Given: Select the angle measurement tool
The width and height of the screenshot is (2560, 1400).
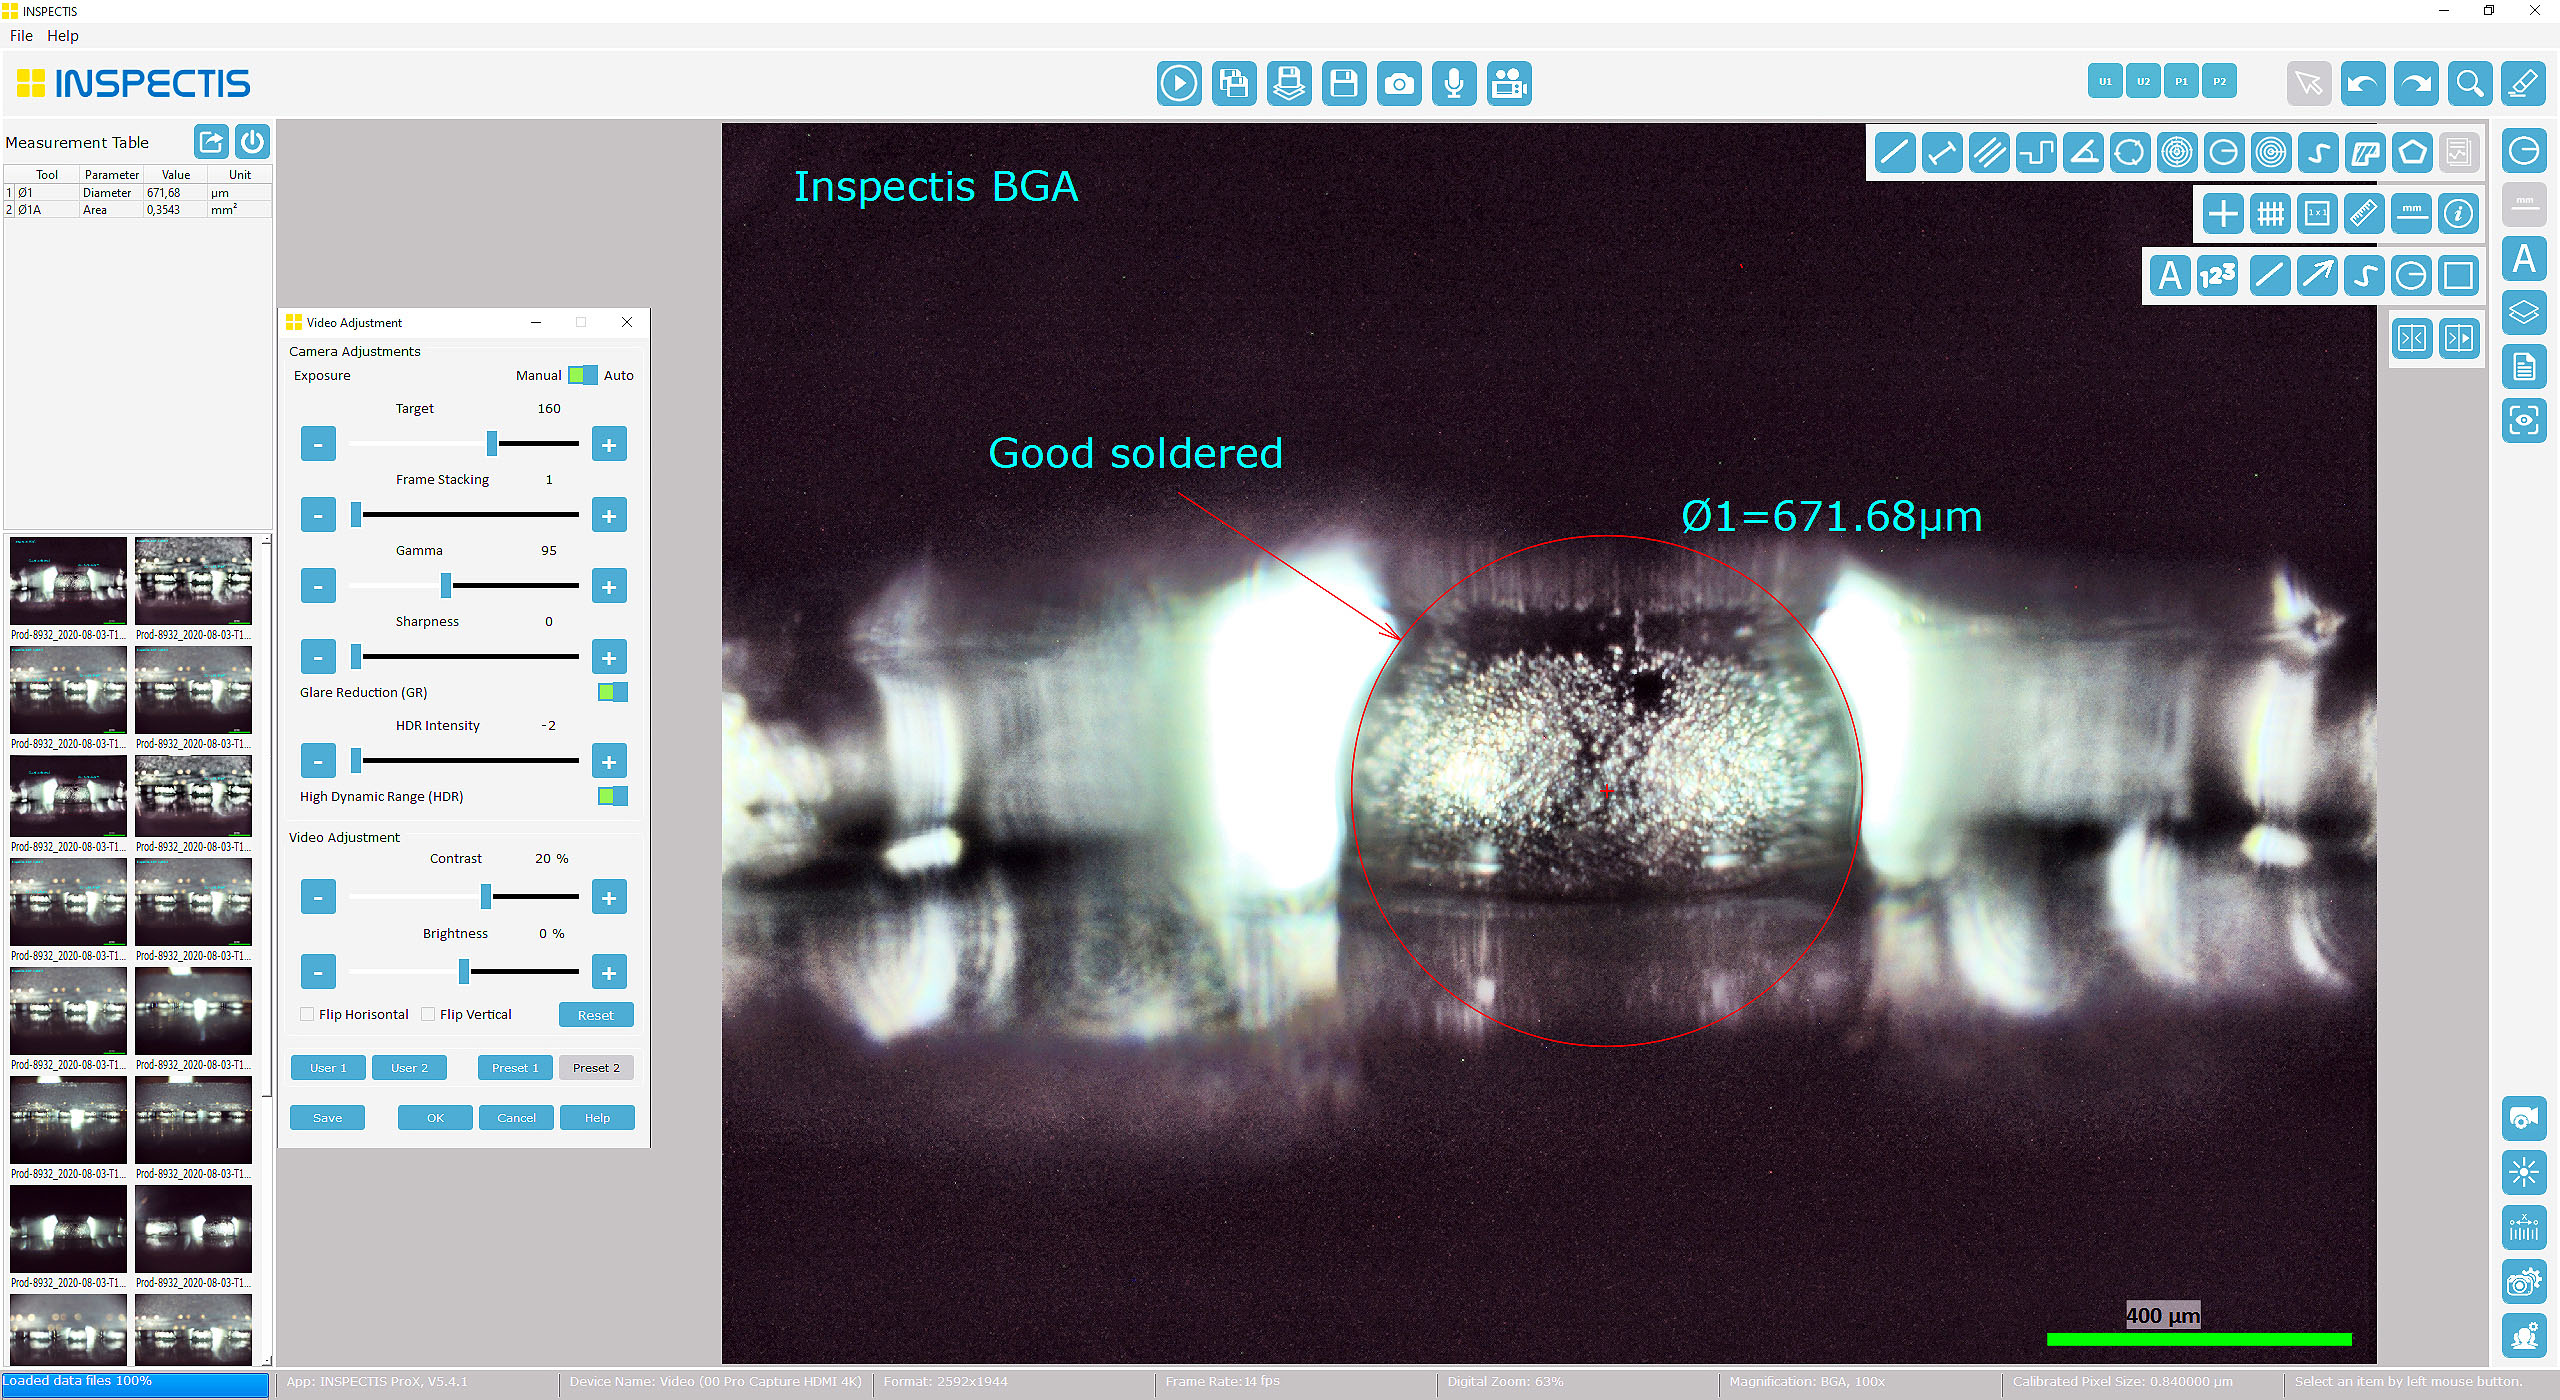Looking at the screenshot, I should tap(2083, 152).
